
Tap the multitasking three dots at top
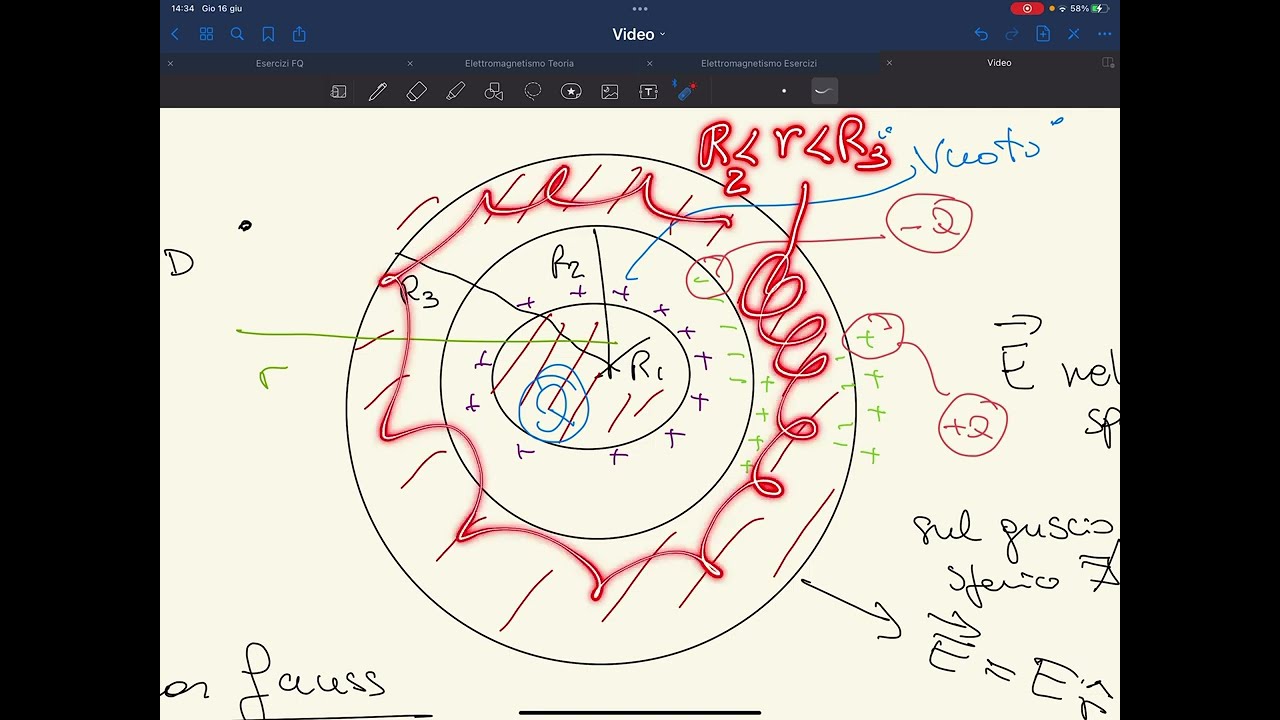(640, 8)
